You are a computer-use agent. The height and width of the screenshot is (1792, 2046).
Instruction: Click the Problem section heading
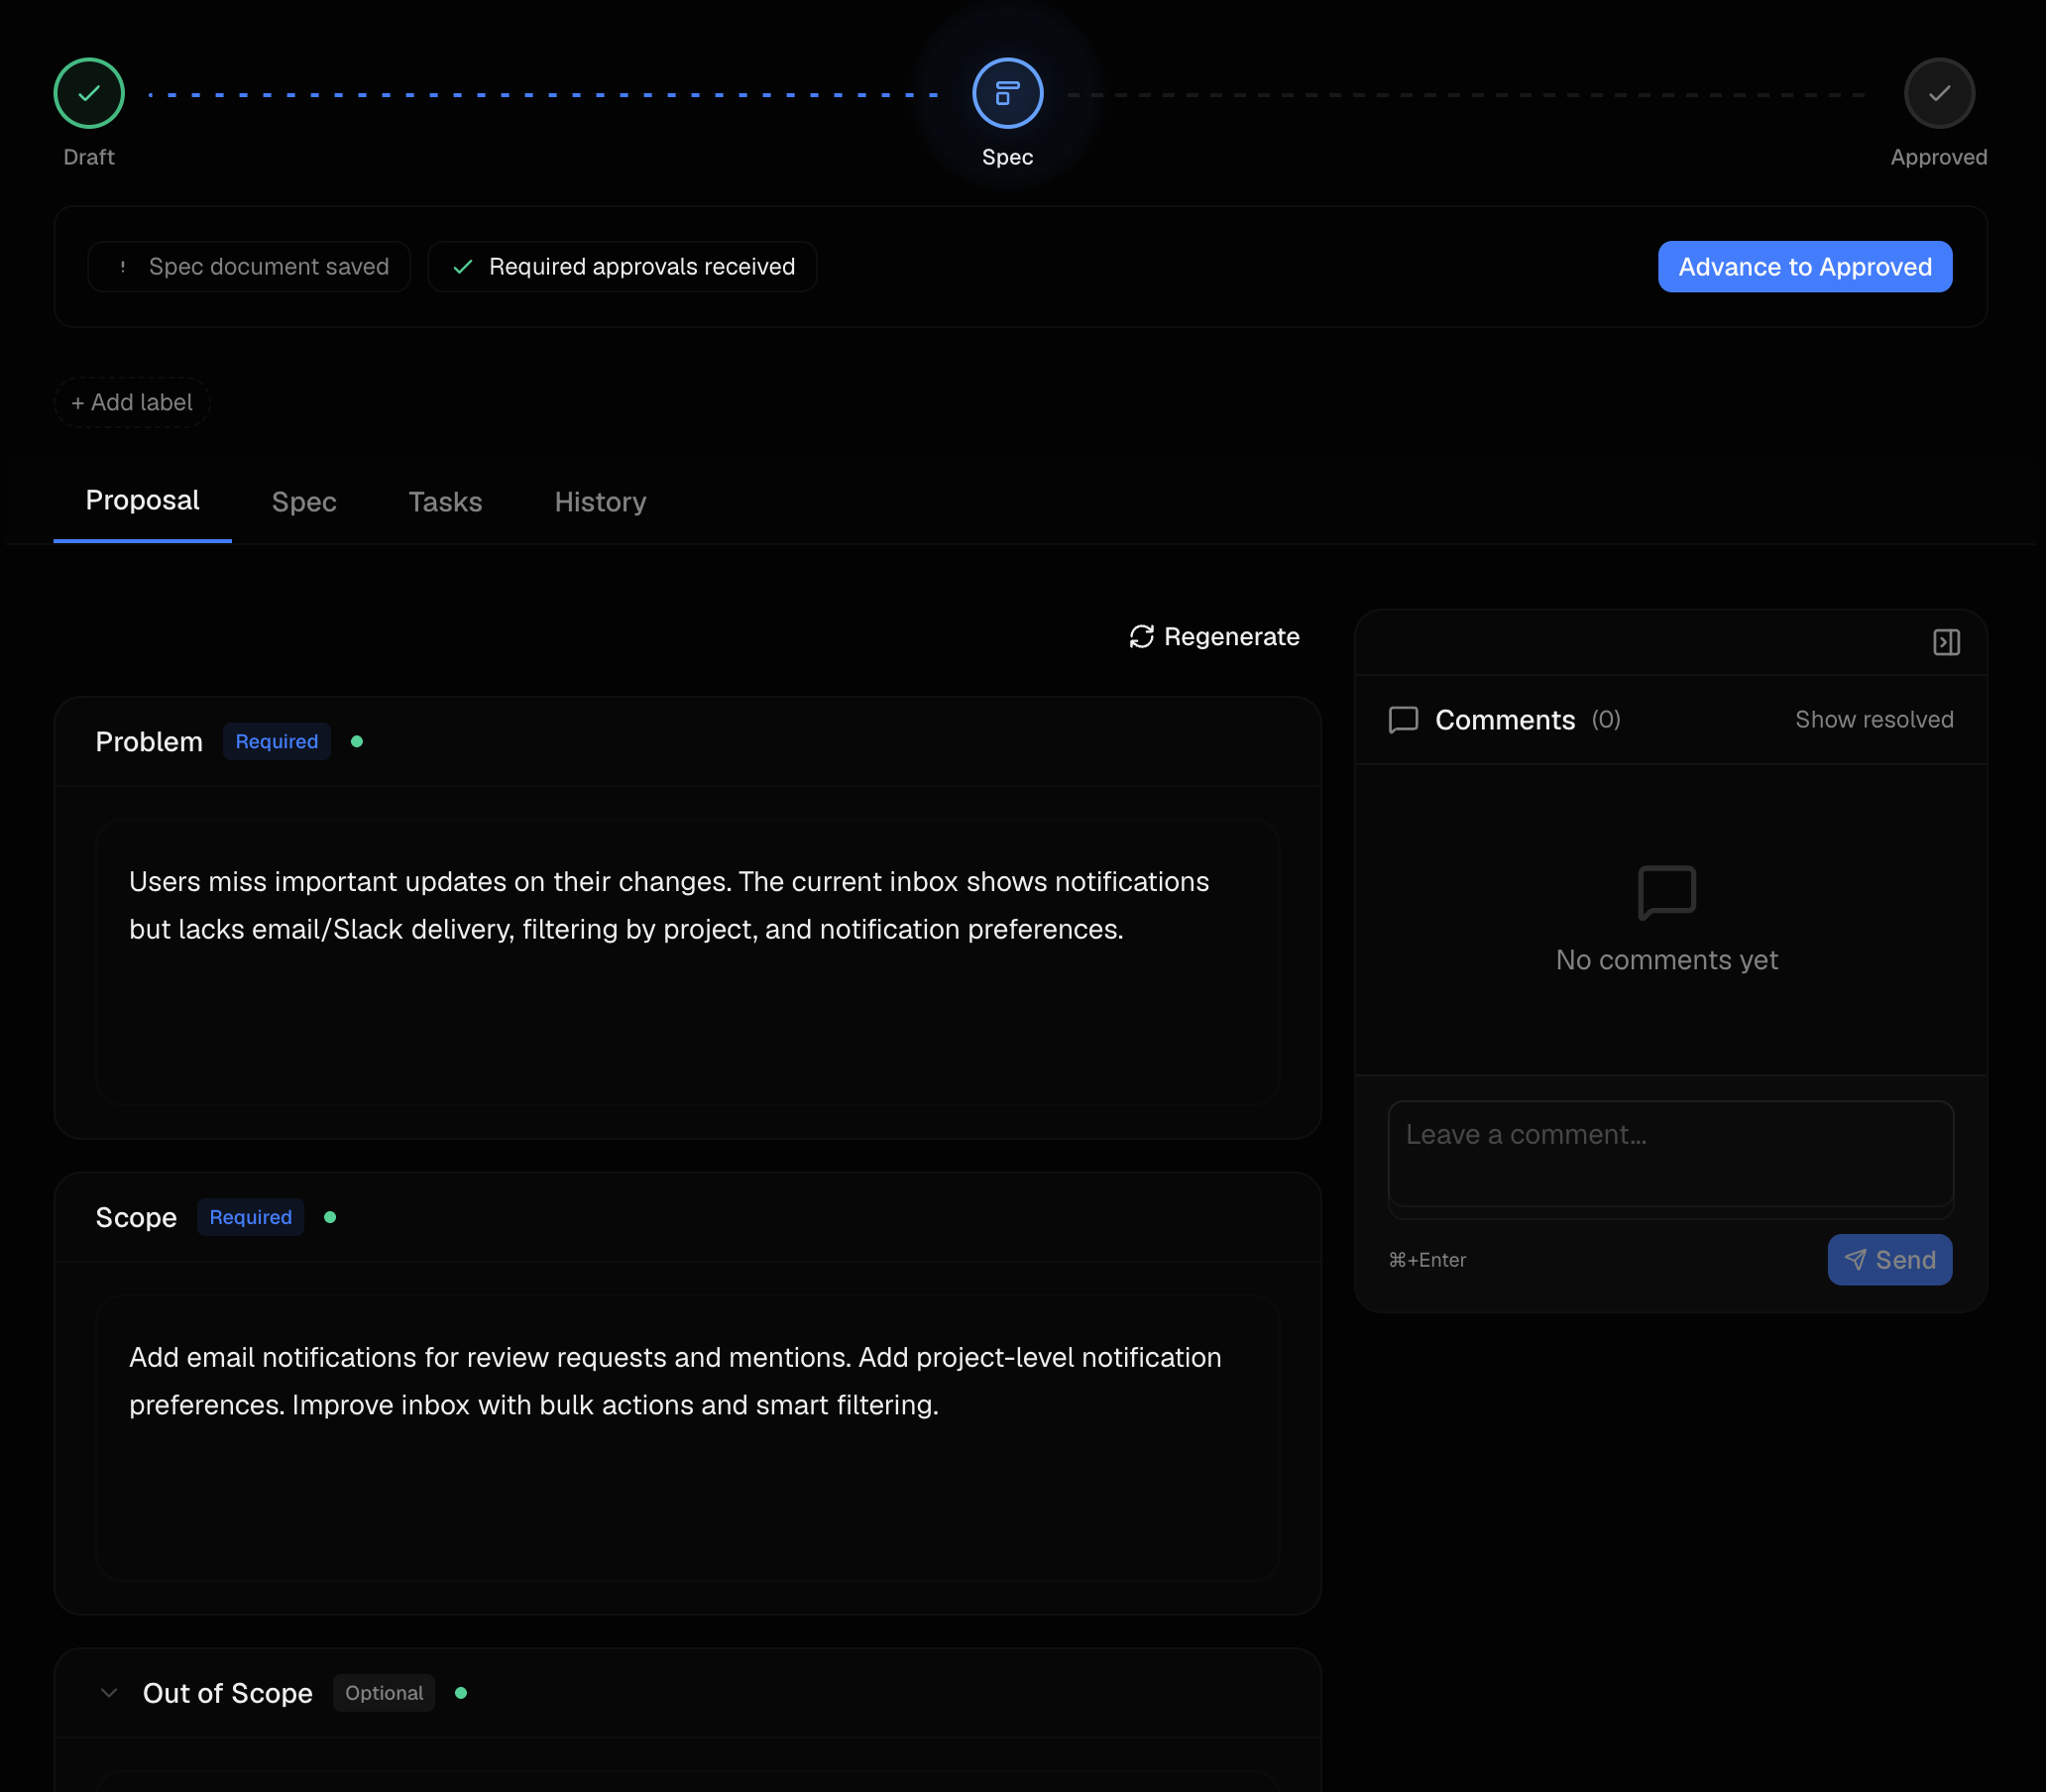[x=149, y=742]
